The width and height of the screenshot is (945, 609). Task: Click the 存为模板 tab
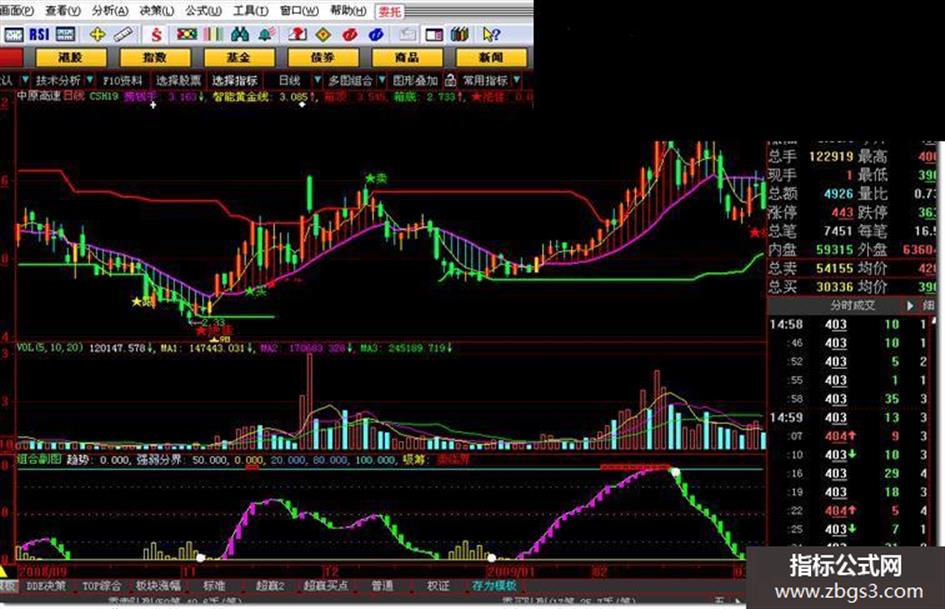494,585
